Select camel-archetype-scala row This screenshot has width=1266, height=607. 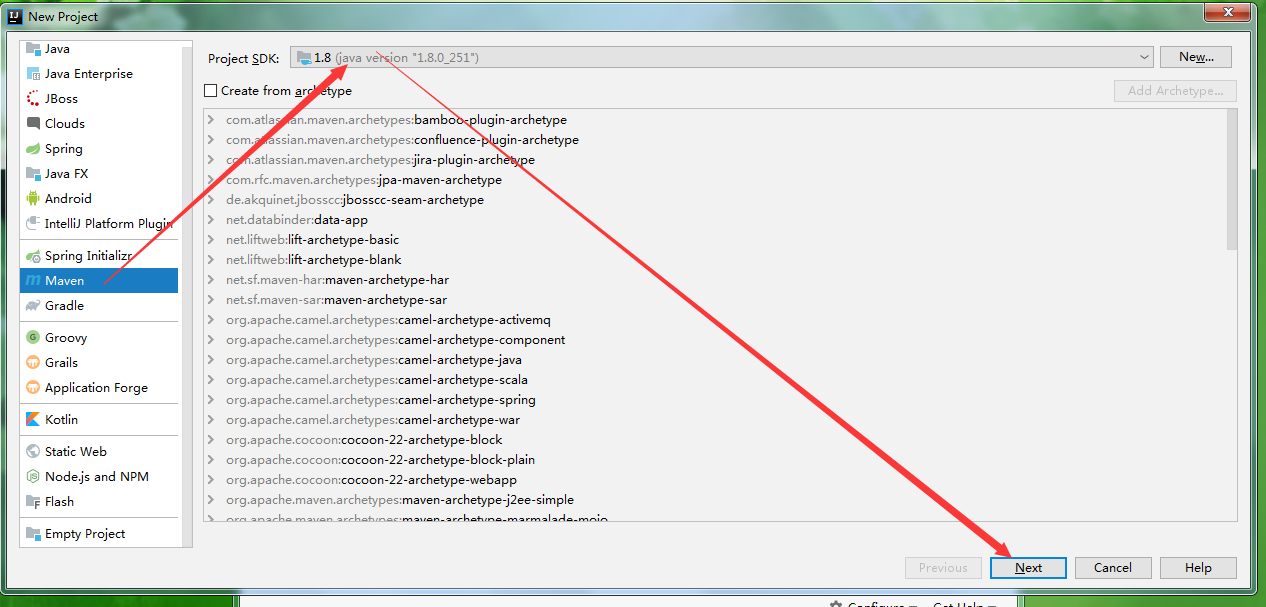tap(714, 380)
